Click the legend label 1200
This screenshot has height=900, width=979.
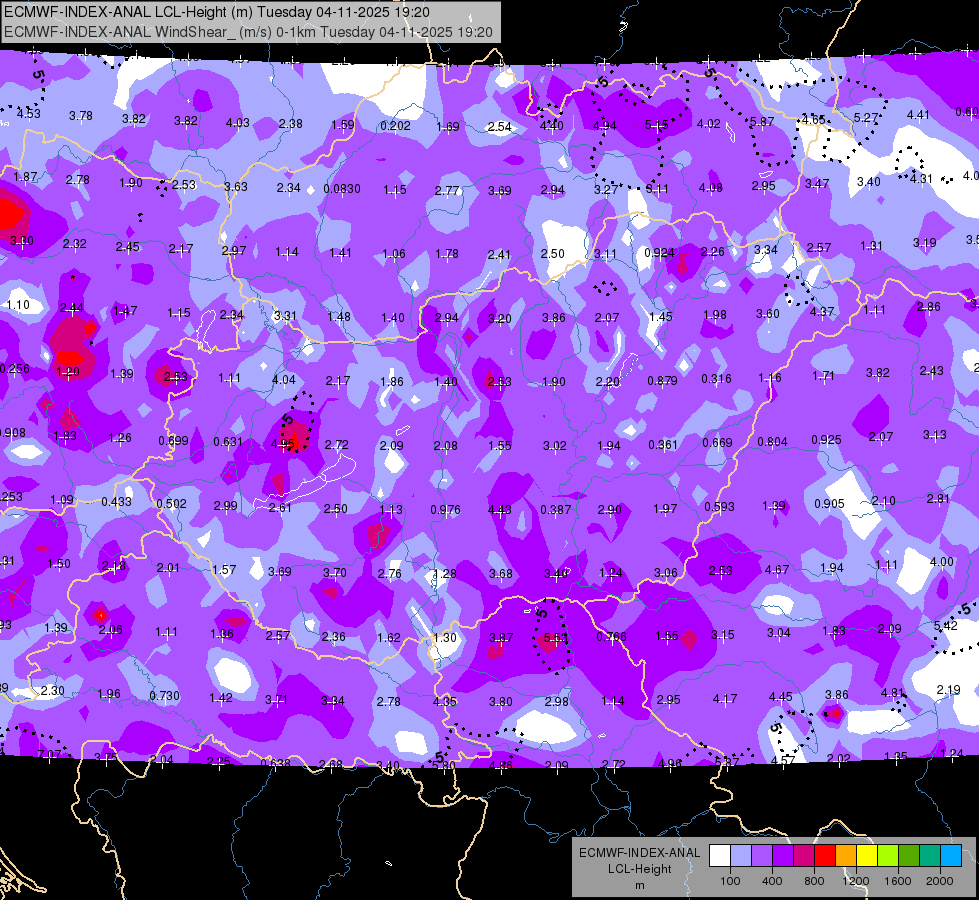tap(855, 881)
